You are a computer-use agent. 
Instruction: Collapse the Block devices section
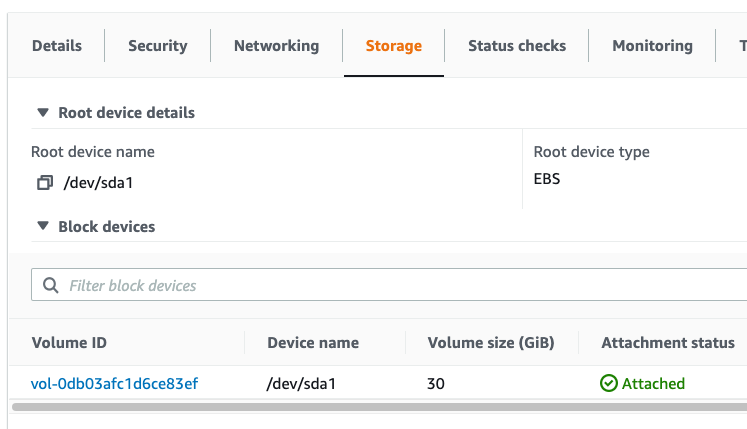tap(42, 227)
